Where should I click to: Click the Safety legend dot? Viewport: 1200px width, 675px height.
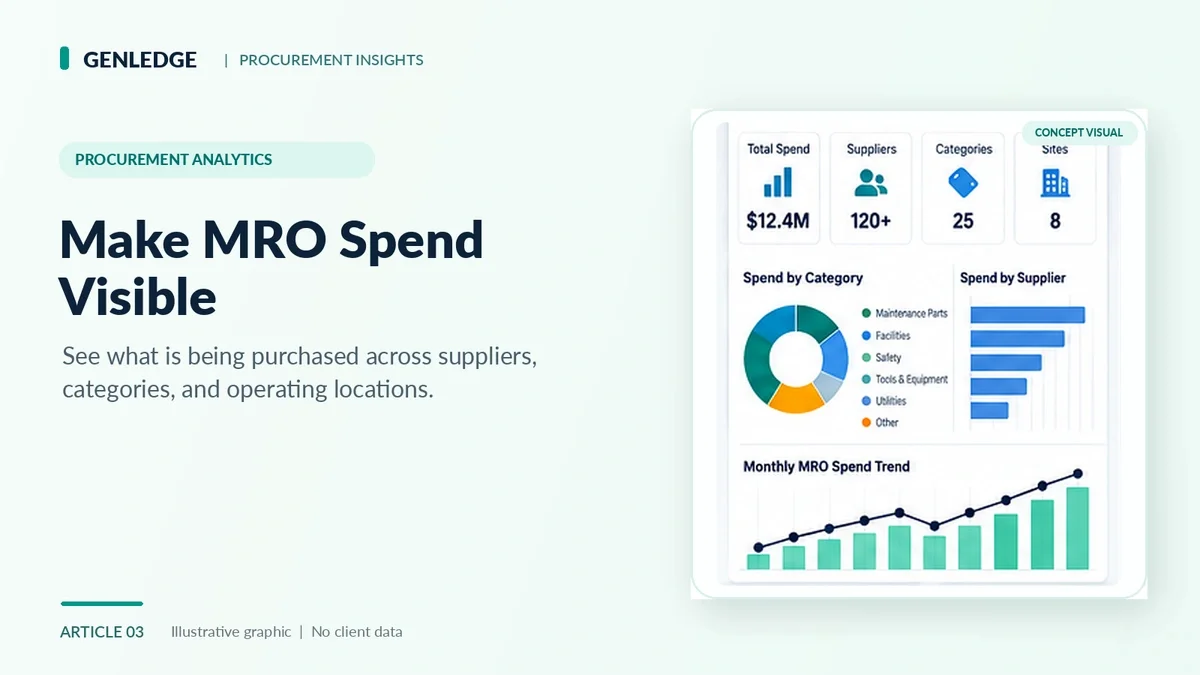point(866,358)
